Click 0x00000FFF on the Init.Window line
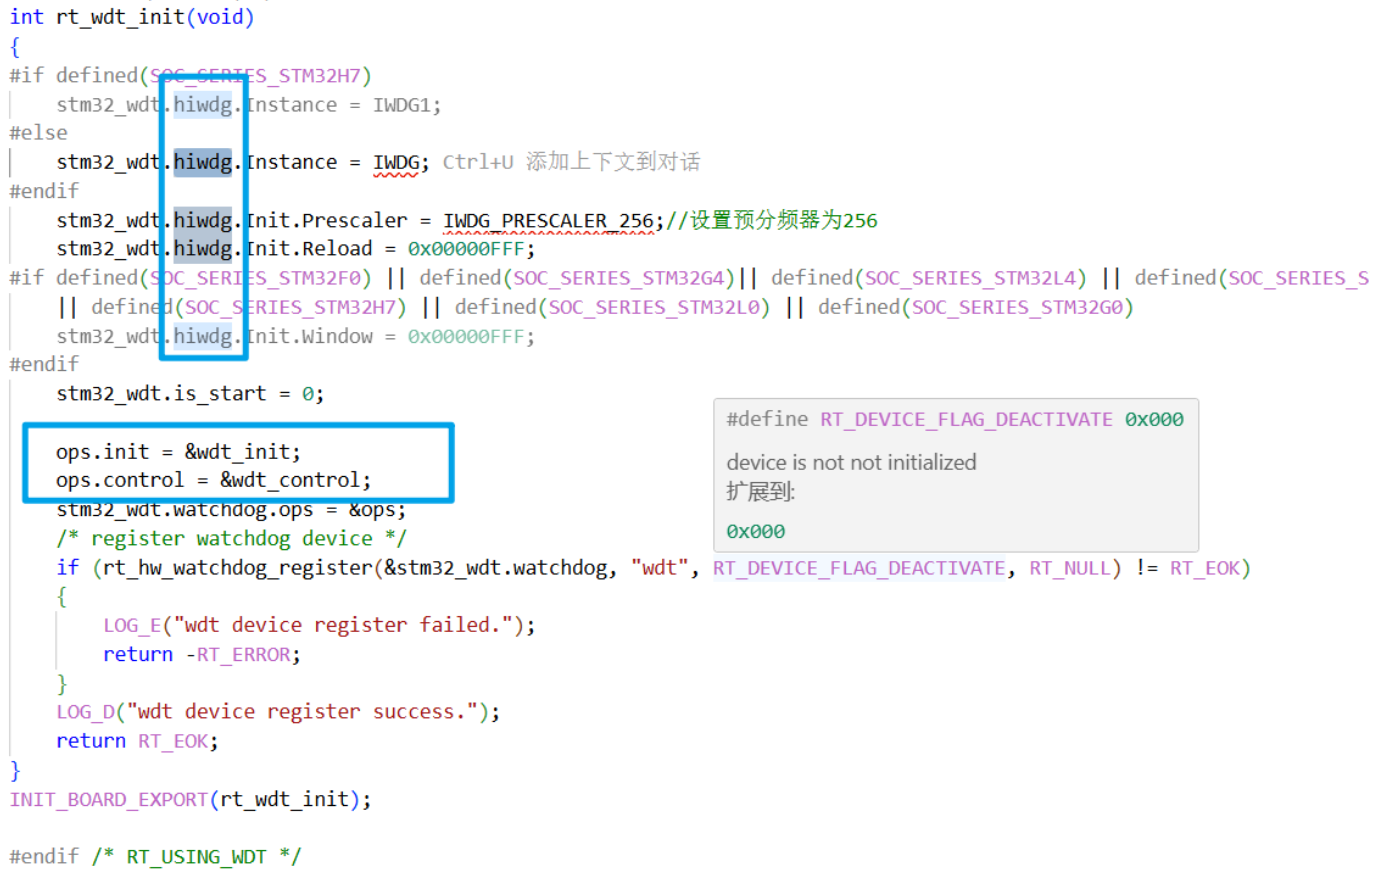Viewport: 1393px width, 869px height. coord(466,337)
